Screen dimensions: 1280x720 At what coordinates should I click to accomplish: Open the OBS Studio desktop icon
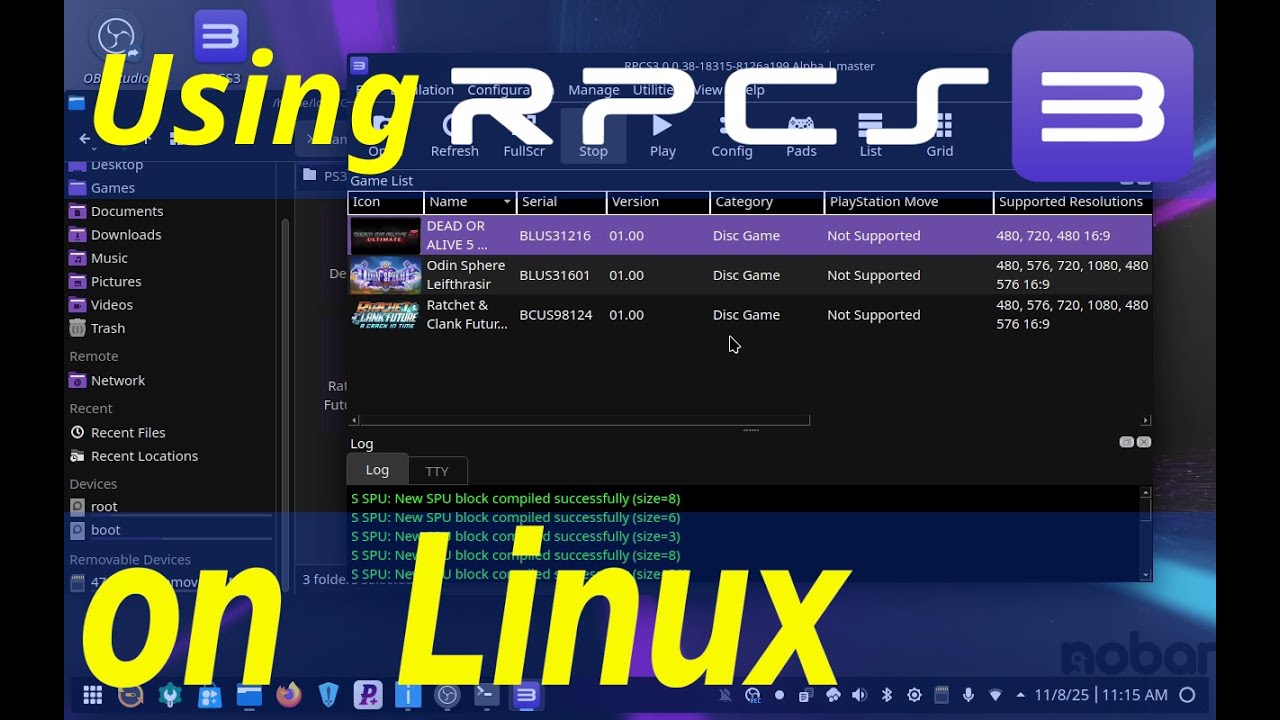[118, 48]
